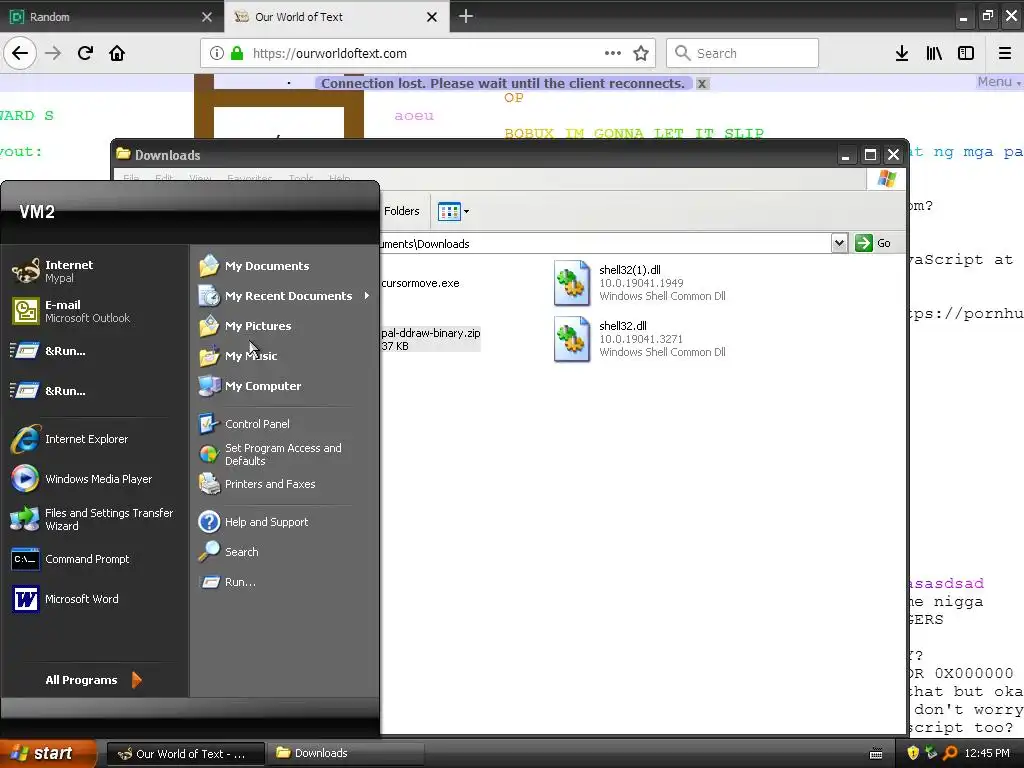
Task: Open My Documents
Action: pyautogui.click(x=285, y=266)
